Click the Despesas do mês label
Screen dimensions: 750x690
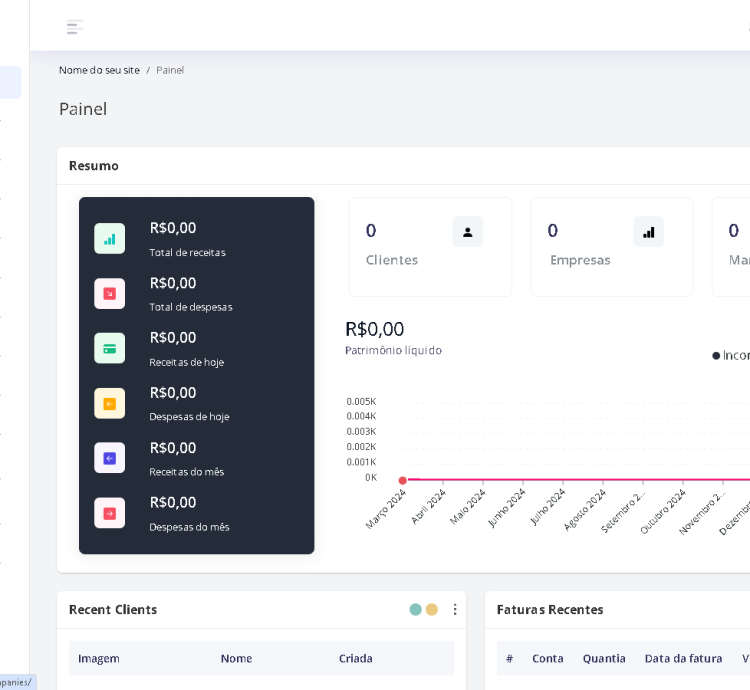189,527
